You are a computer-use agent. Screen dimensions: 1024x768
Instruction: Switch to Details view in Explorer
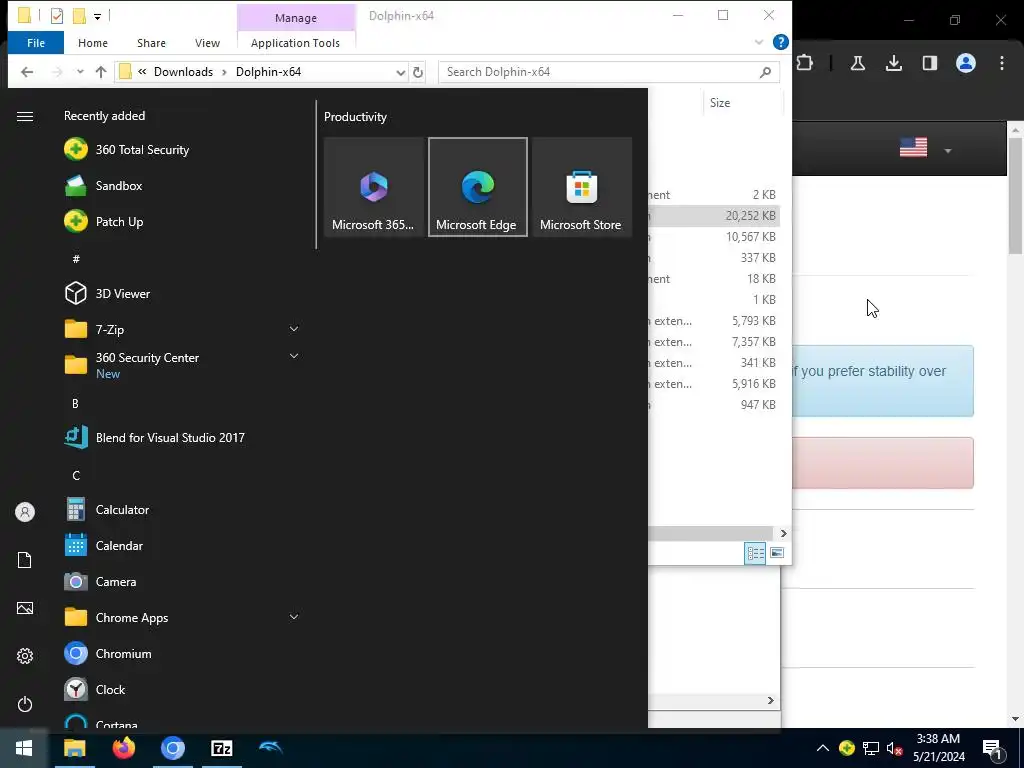[756, 553]
